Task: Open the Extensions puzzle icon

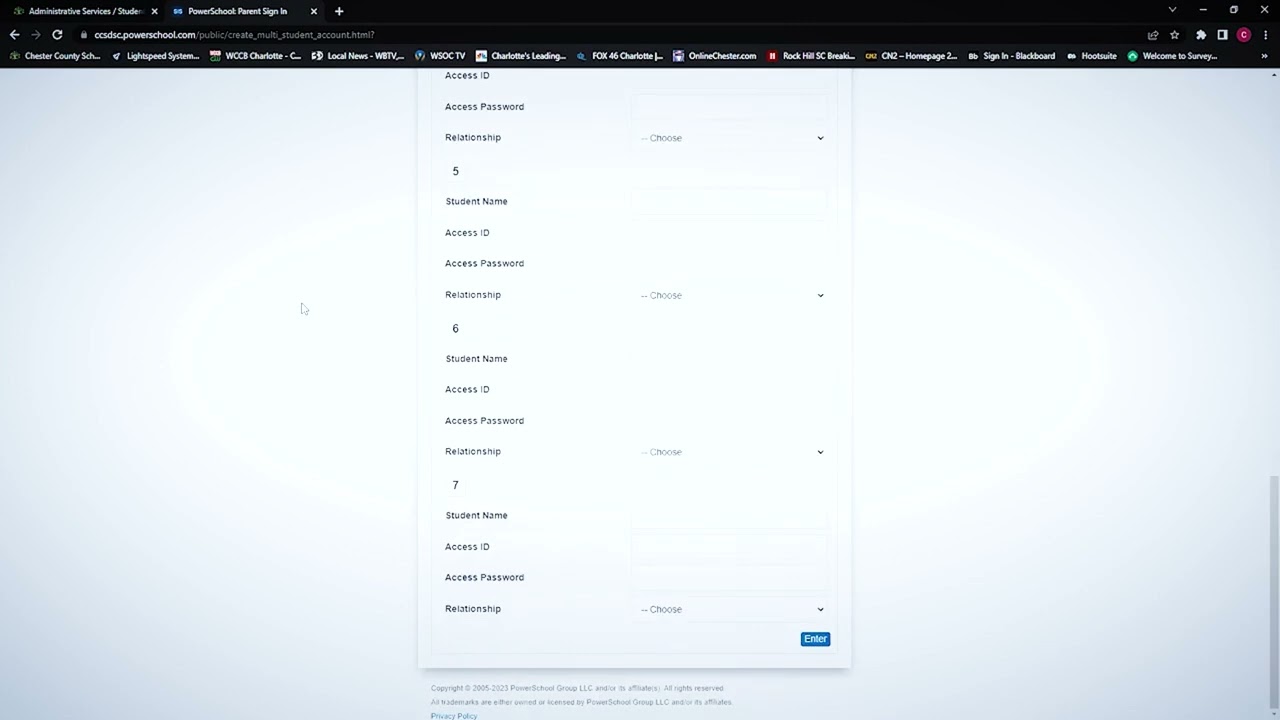Action: [x=1201, y=35]
